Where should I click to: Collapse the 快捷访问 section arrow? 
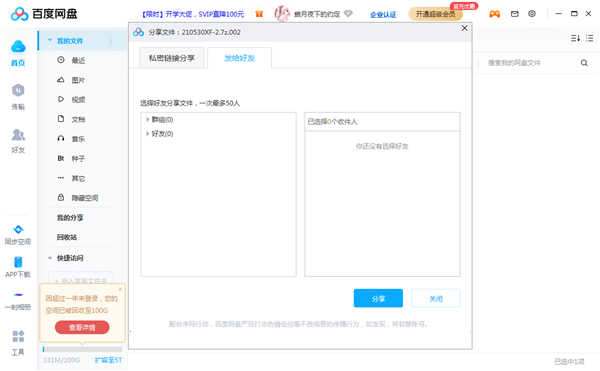click(50, 258)
